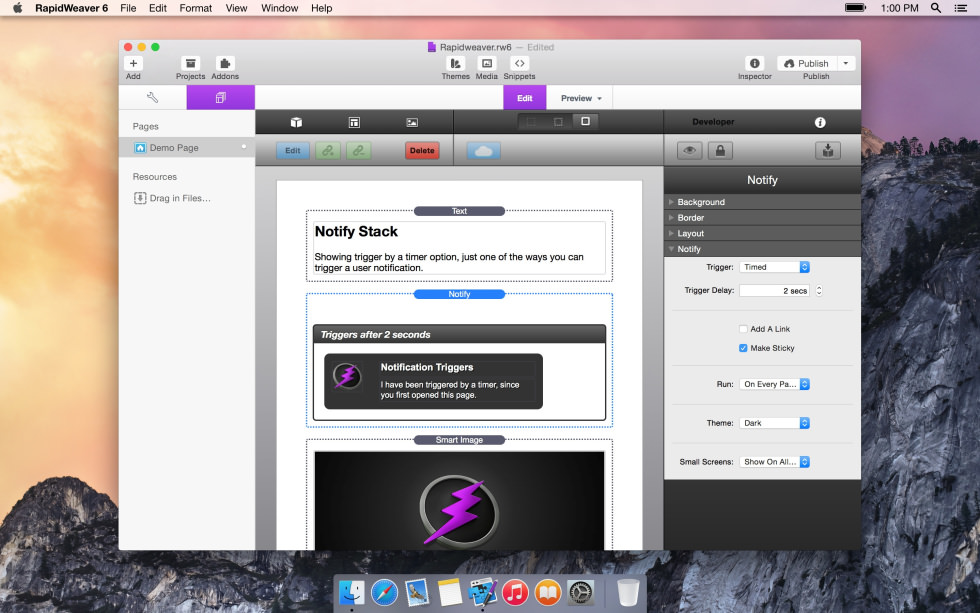This screenshot has height=613, width=980.
Task: Open the Help menu
Action: [x=321, y=8]
